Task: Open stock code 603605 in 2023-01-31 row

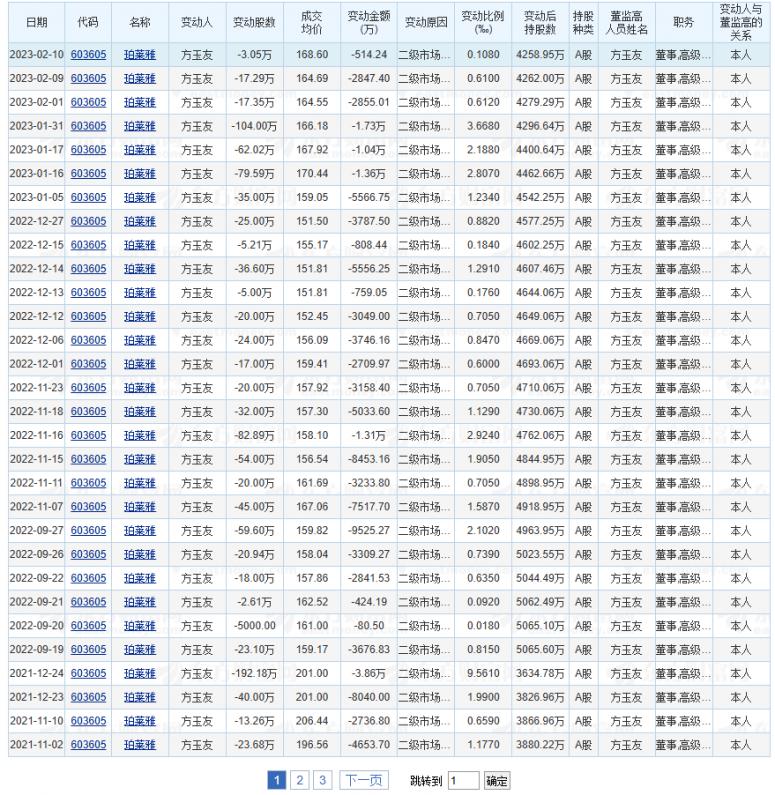Action: (x=88, y=126)
